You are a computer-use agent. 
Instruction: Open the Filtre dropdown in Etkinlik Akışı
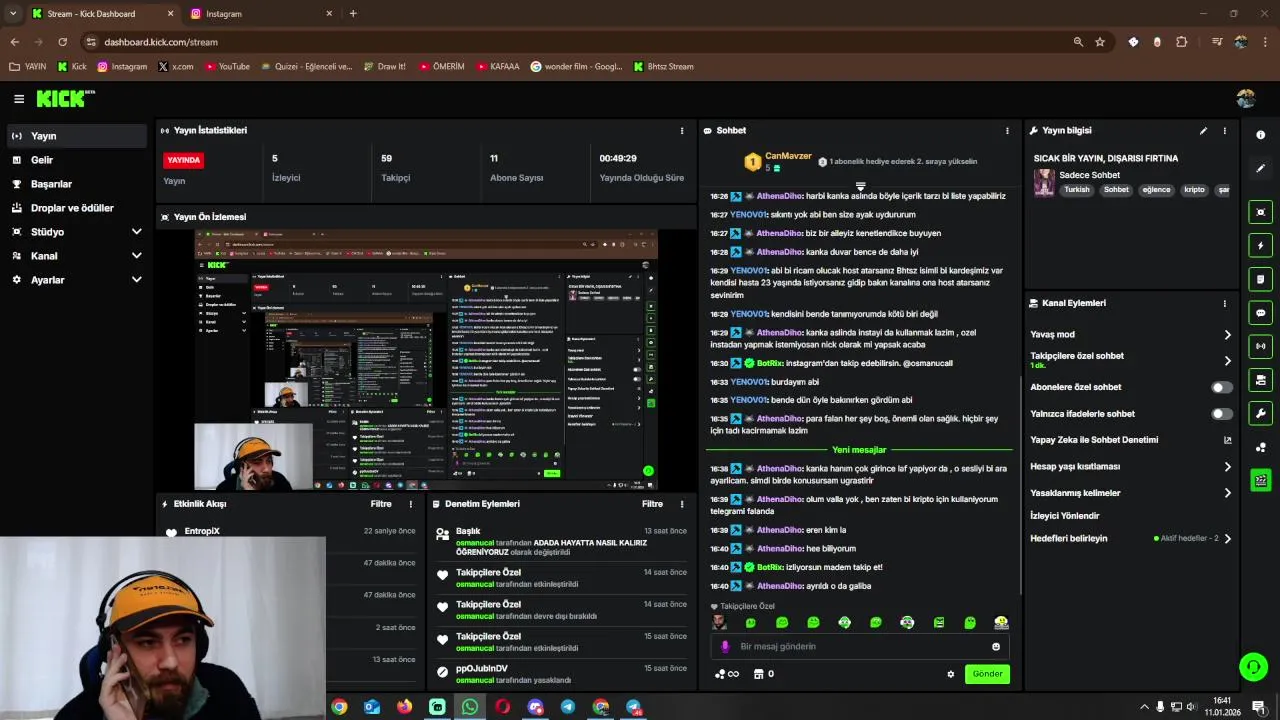click(x=381, y=504)
